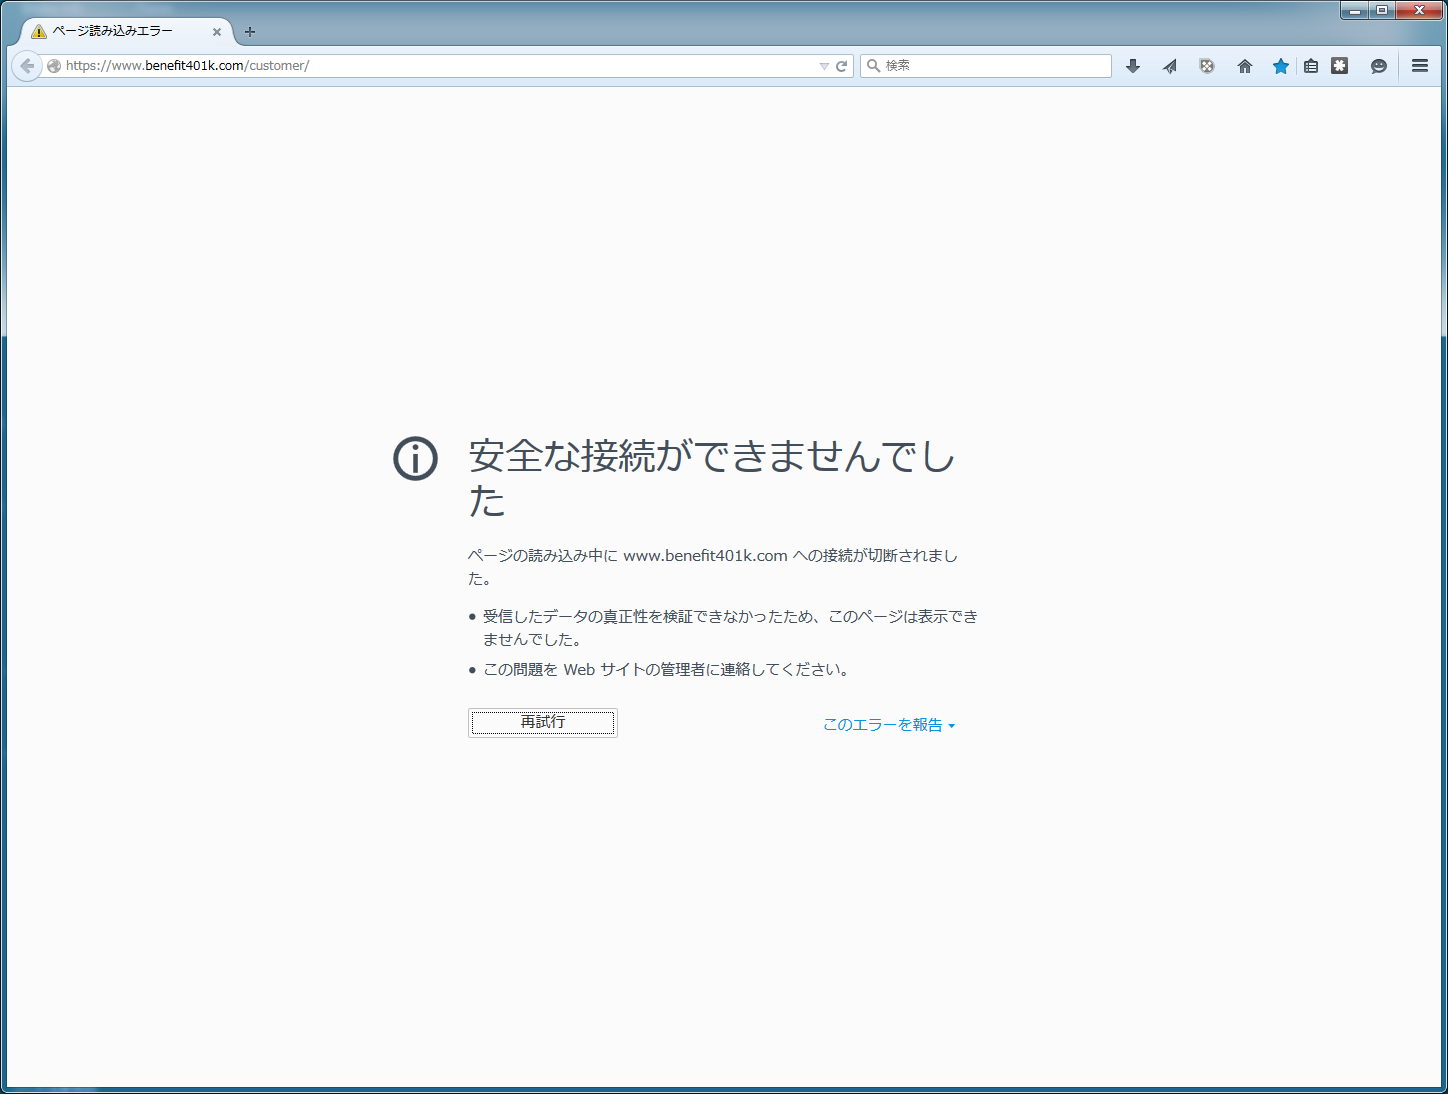This screenshot has width=1448, height=1094.
Task: Go to the Home page icon
Action: 1245,66
